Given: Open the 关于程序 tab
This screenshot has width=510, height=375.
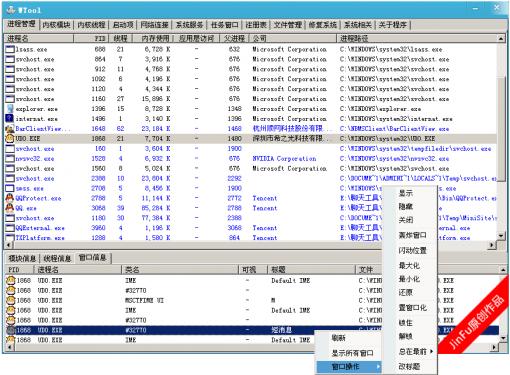Looking at the screenshot, I should (x=393, y=25).
